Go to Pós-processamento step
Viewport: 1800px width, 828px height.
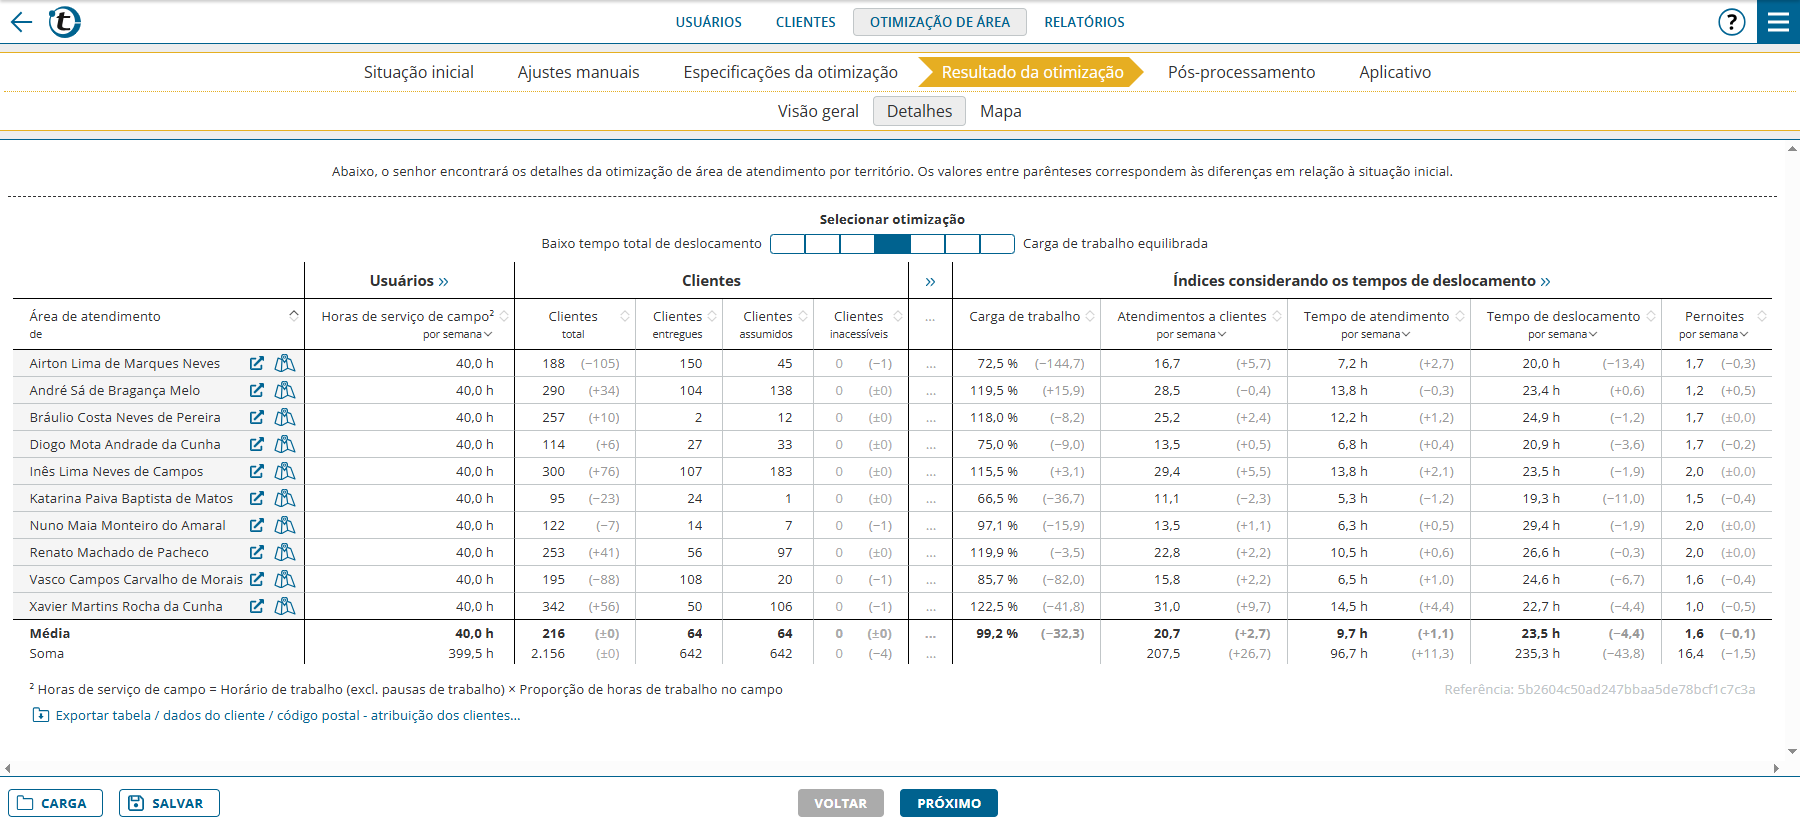pos(1241,72)
